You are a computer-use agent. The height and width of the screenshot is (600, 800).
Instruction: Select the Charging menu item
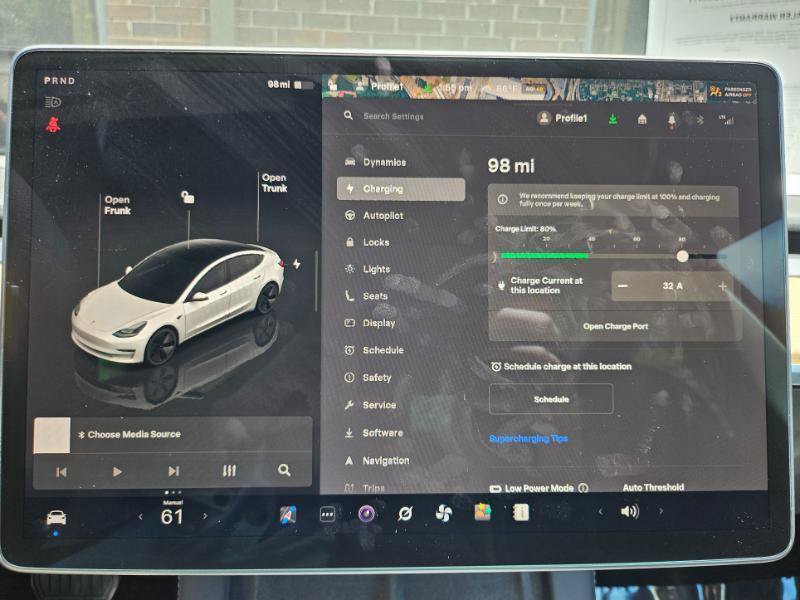tap(401, 189)
